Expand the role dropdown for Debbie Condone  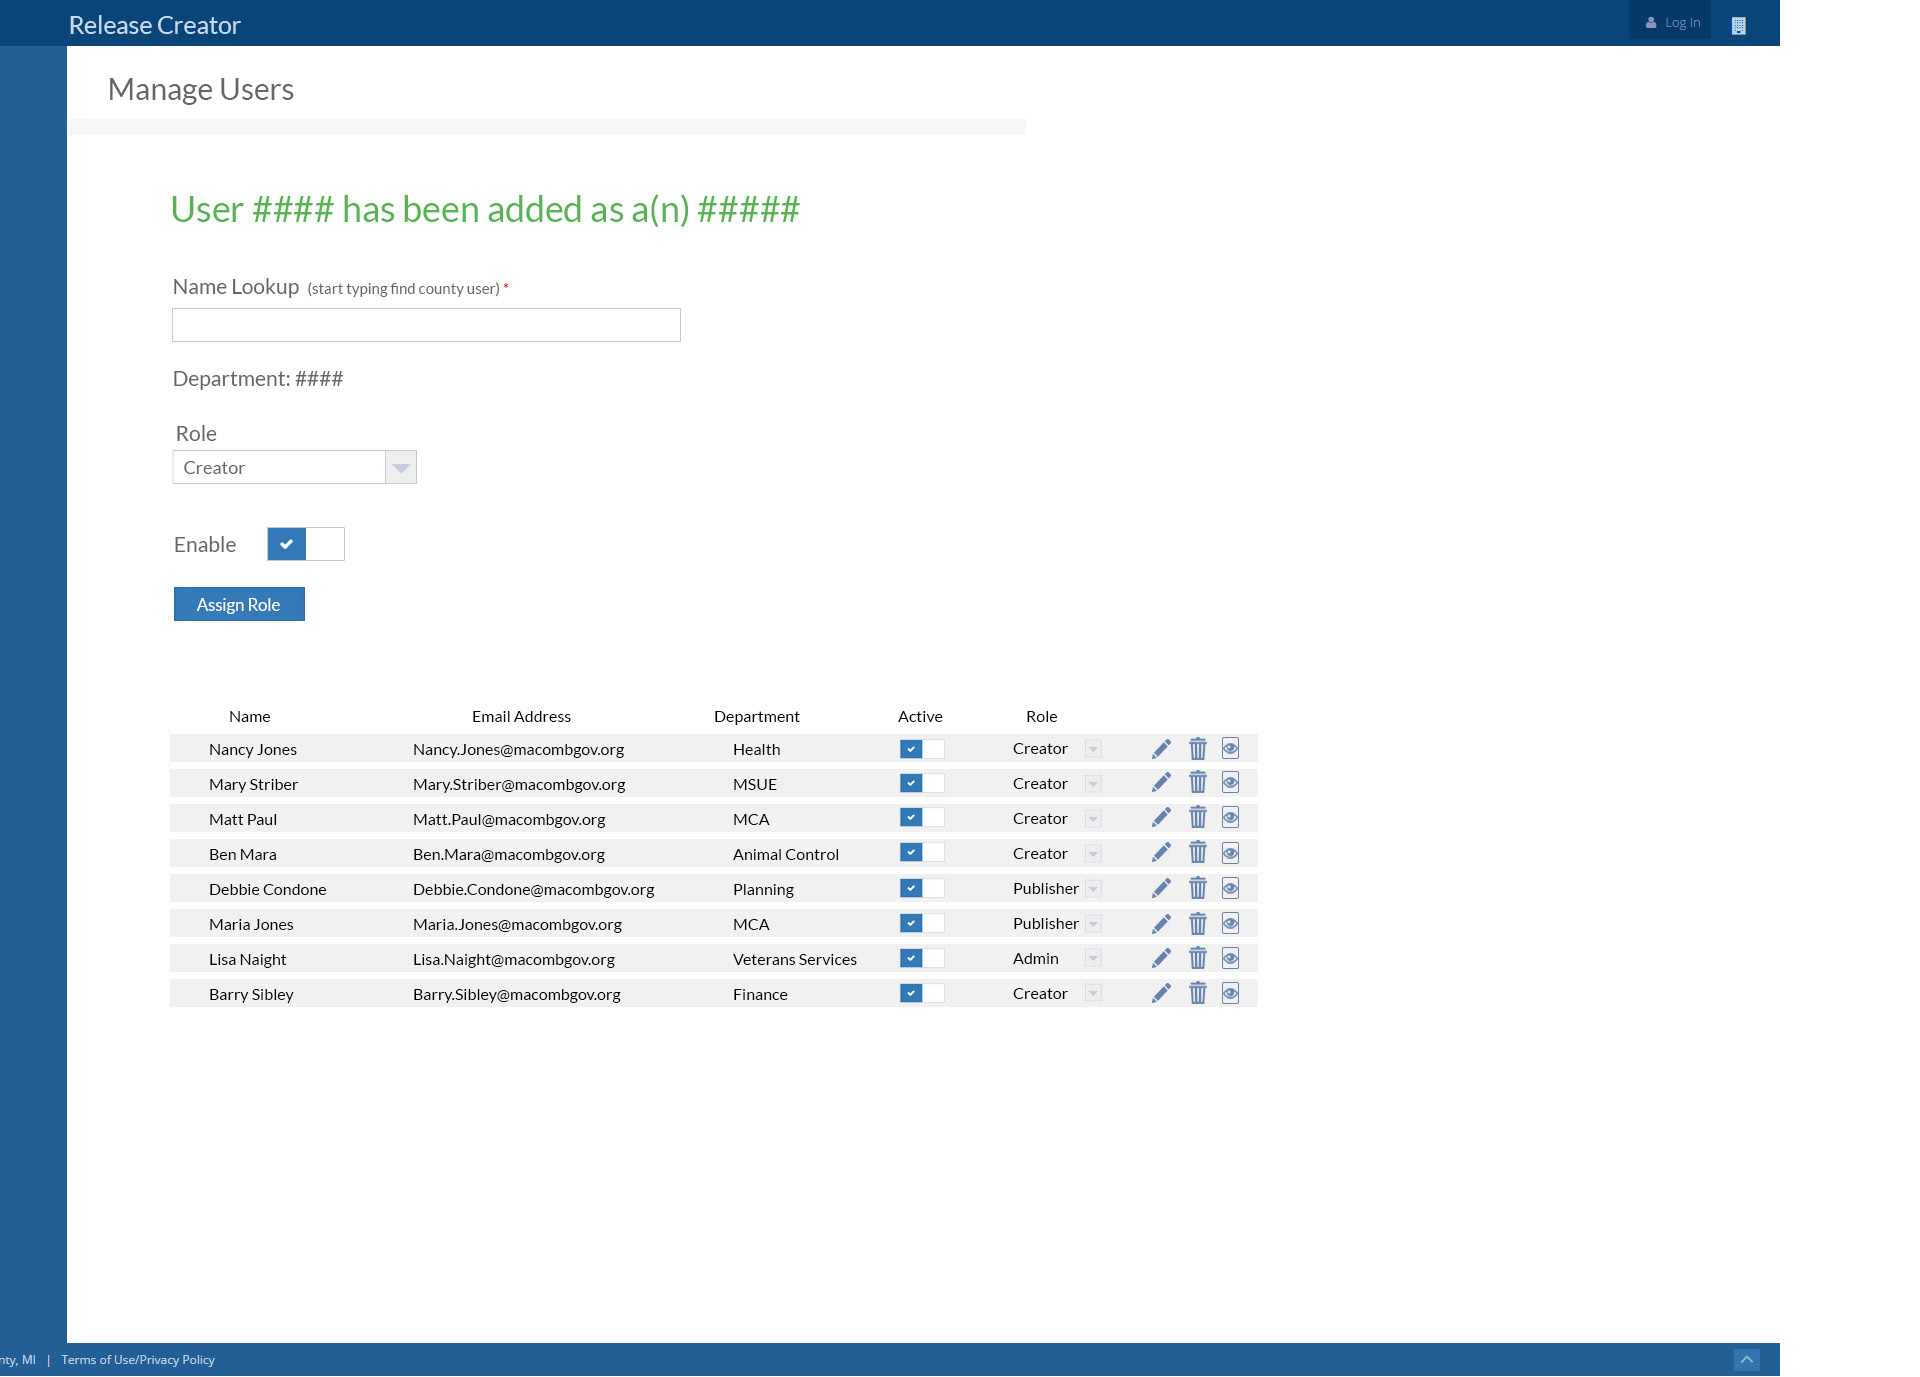click(1093, 888)
